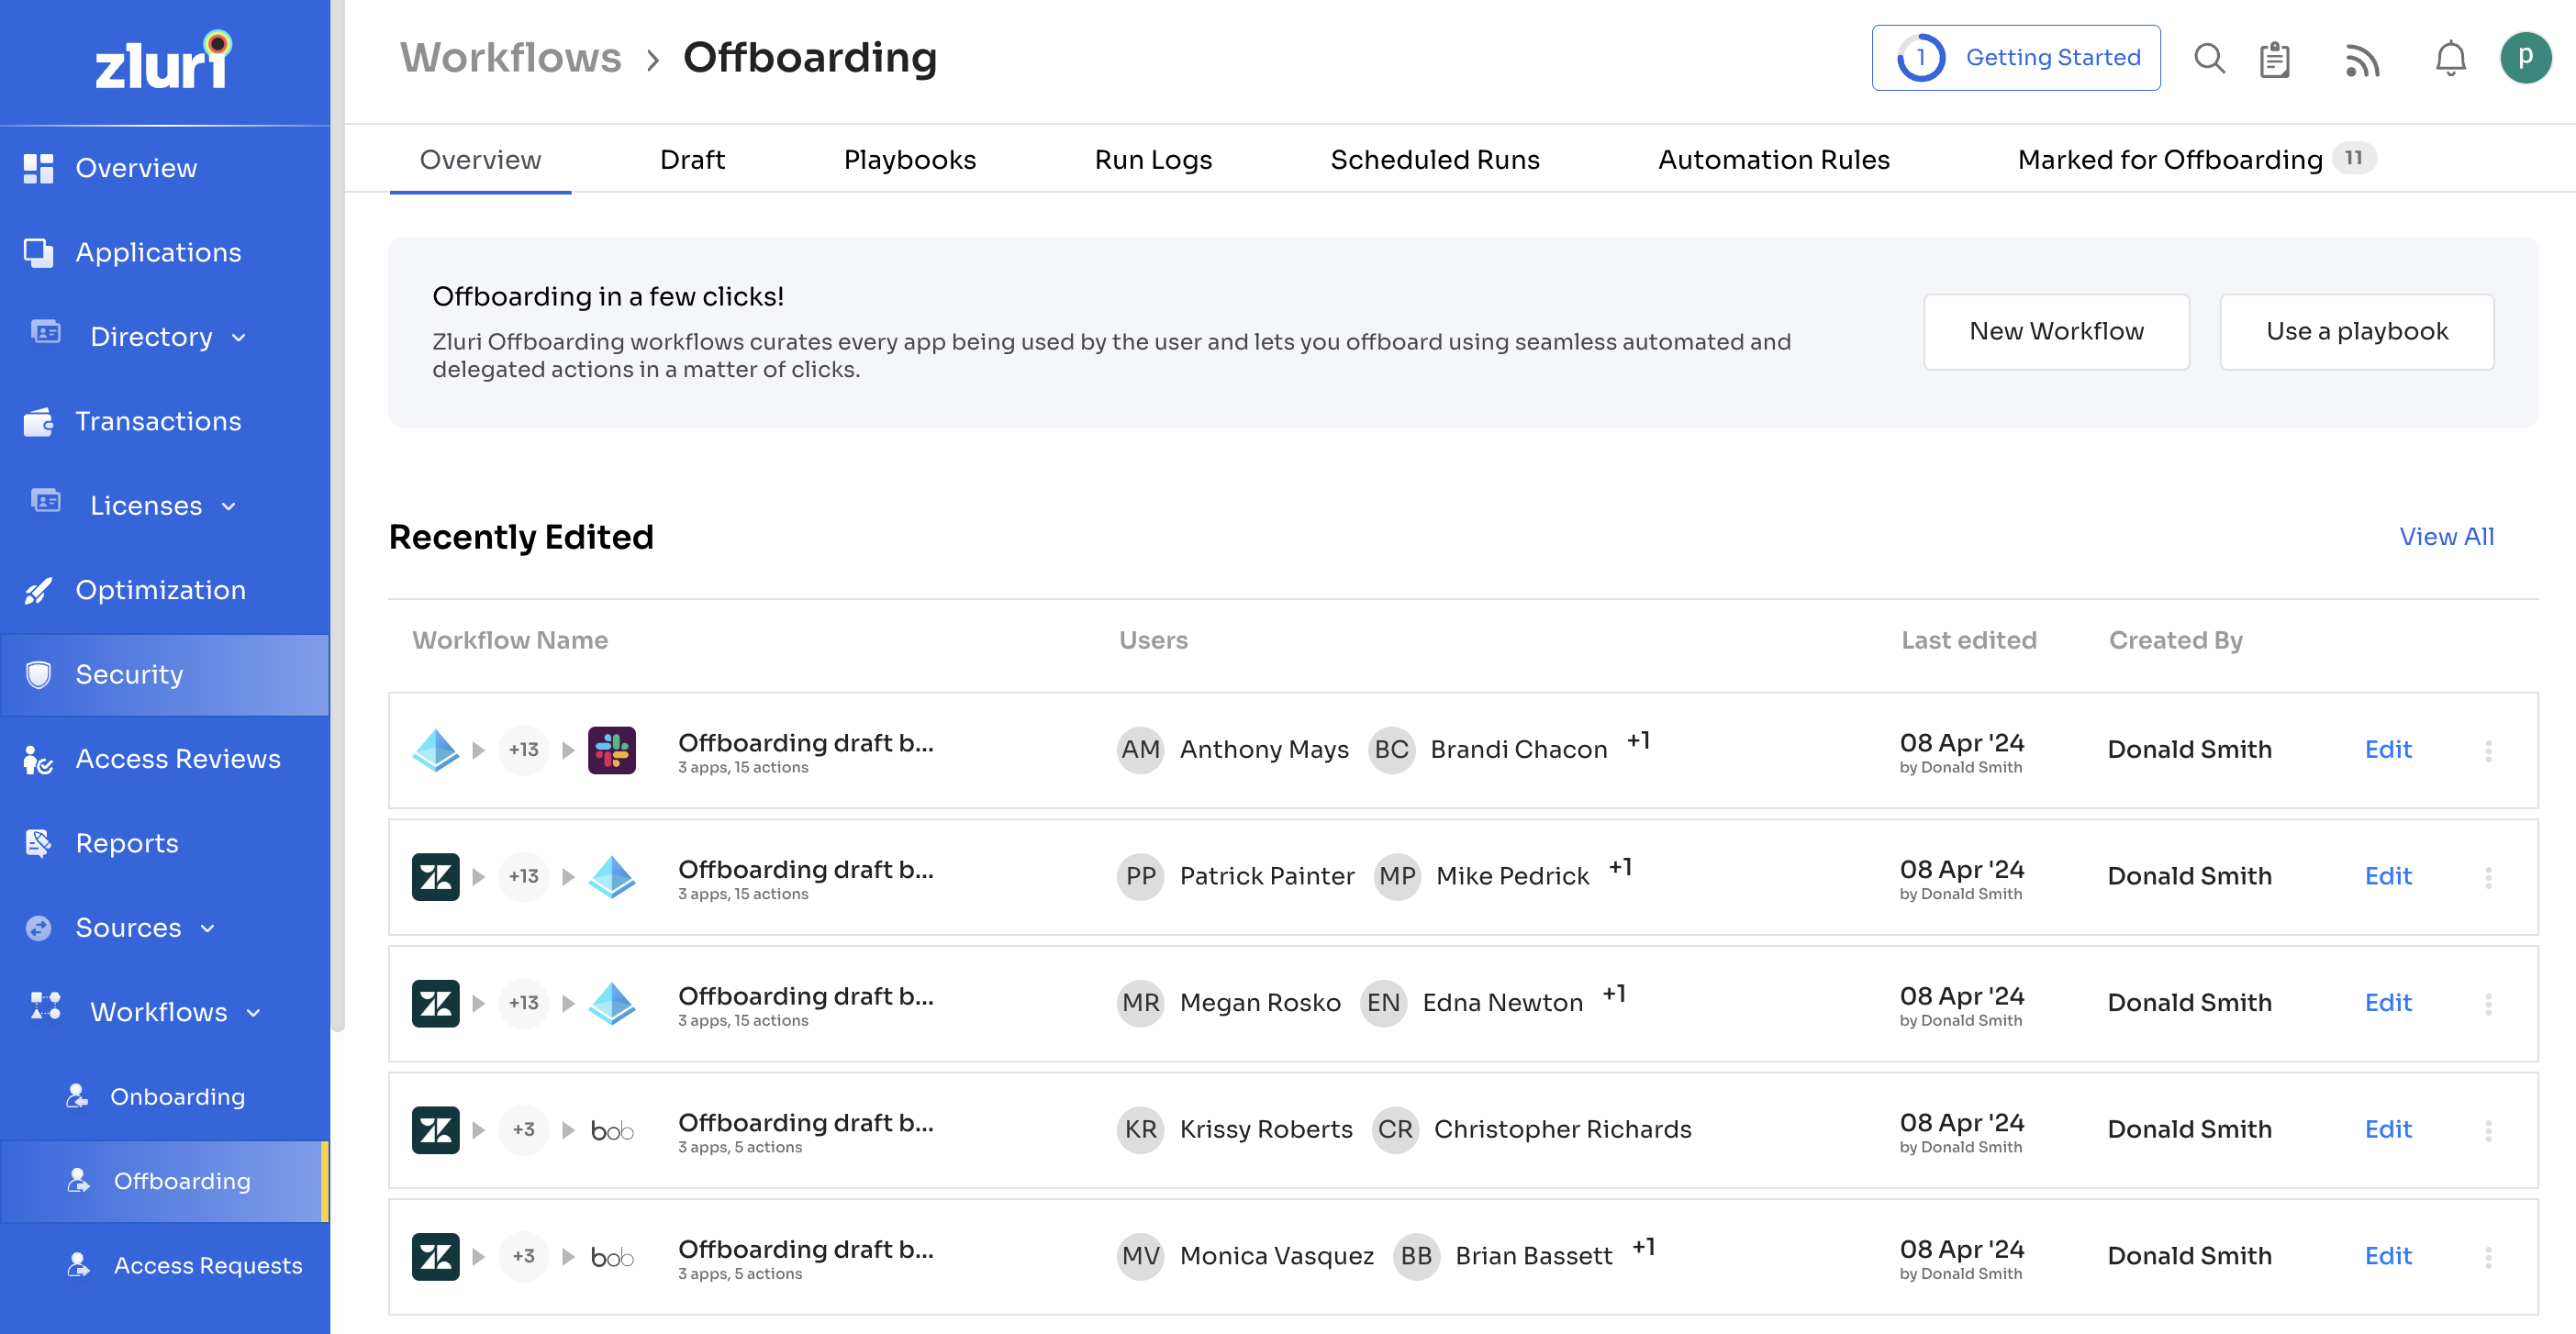Click the search magnifier icon in header
The width and height of the screenshot is (2576, 1334).
pos(2208,59)
